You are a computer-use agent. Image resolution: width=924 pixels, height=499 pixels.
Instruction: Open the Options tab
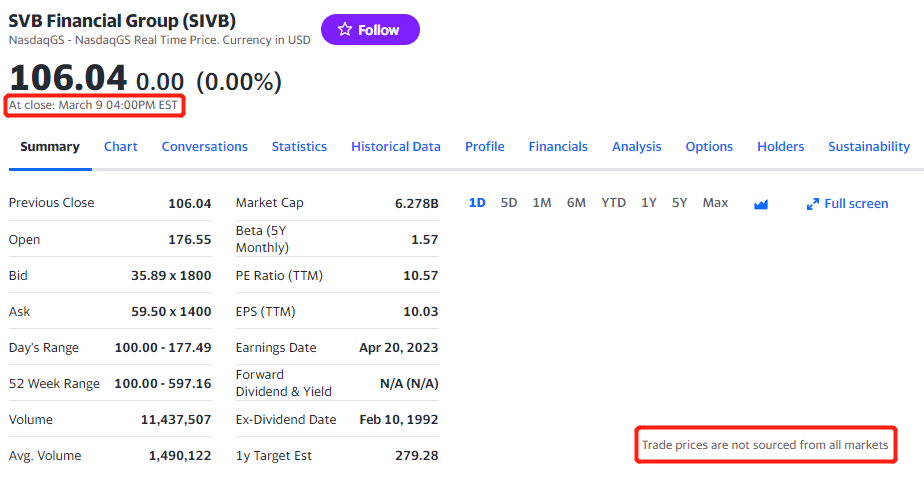point(709,147)
